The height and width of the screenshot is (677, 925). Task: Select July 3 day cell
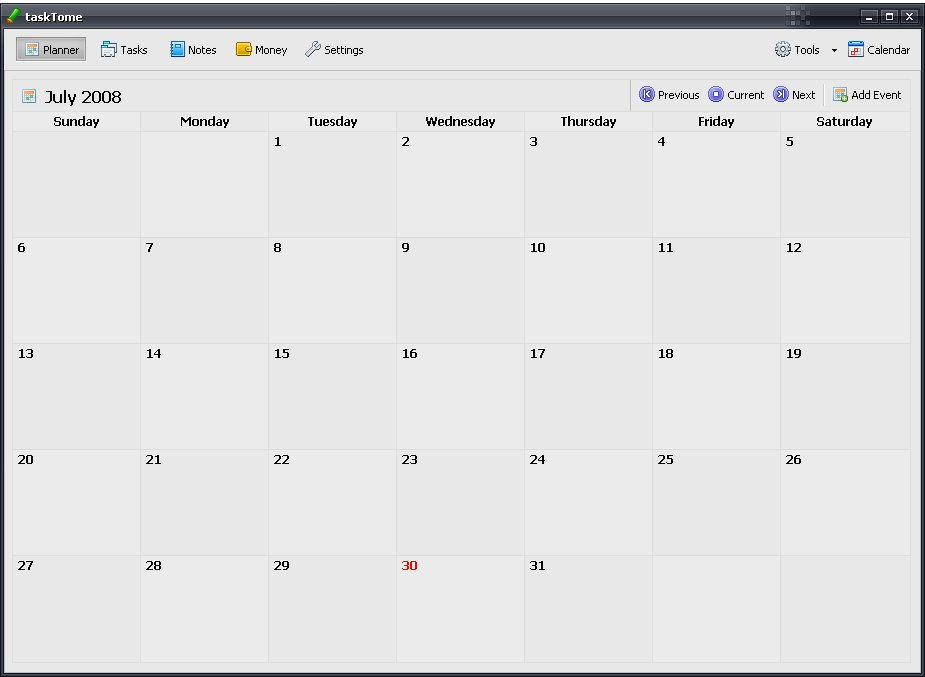point(588,185)
